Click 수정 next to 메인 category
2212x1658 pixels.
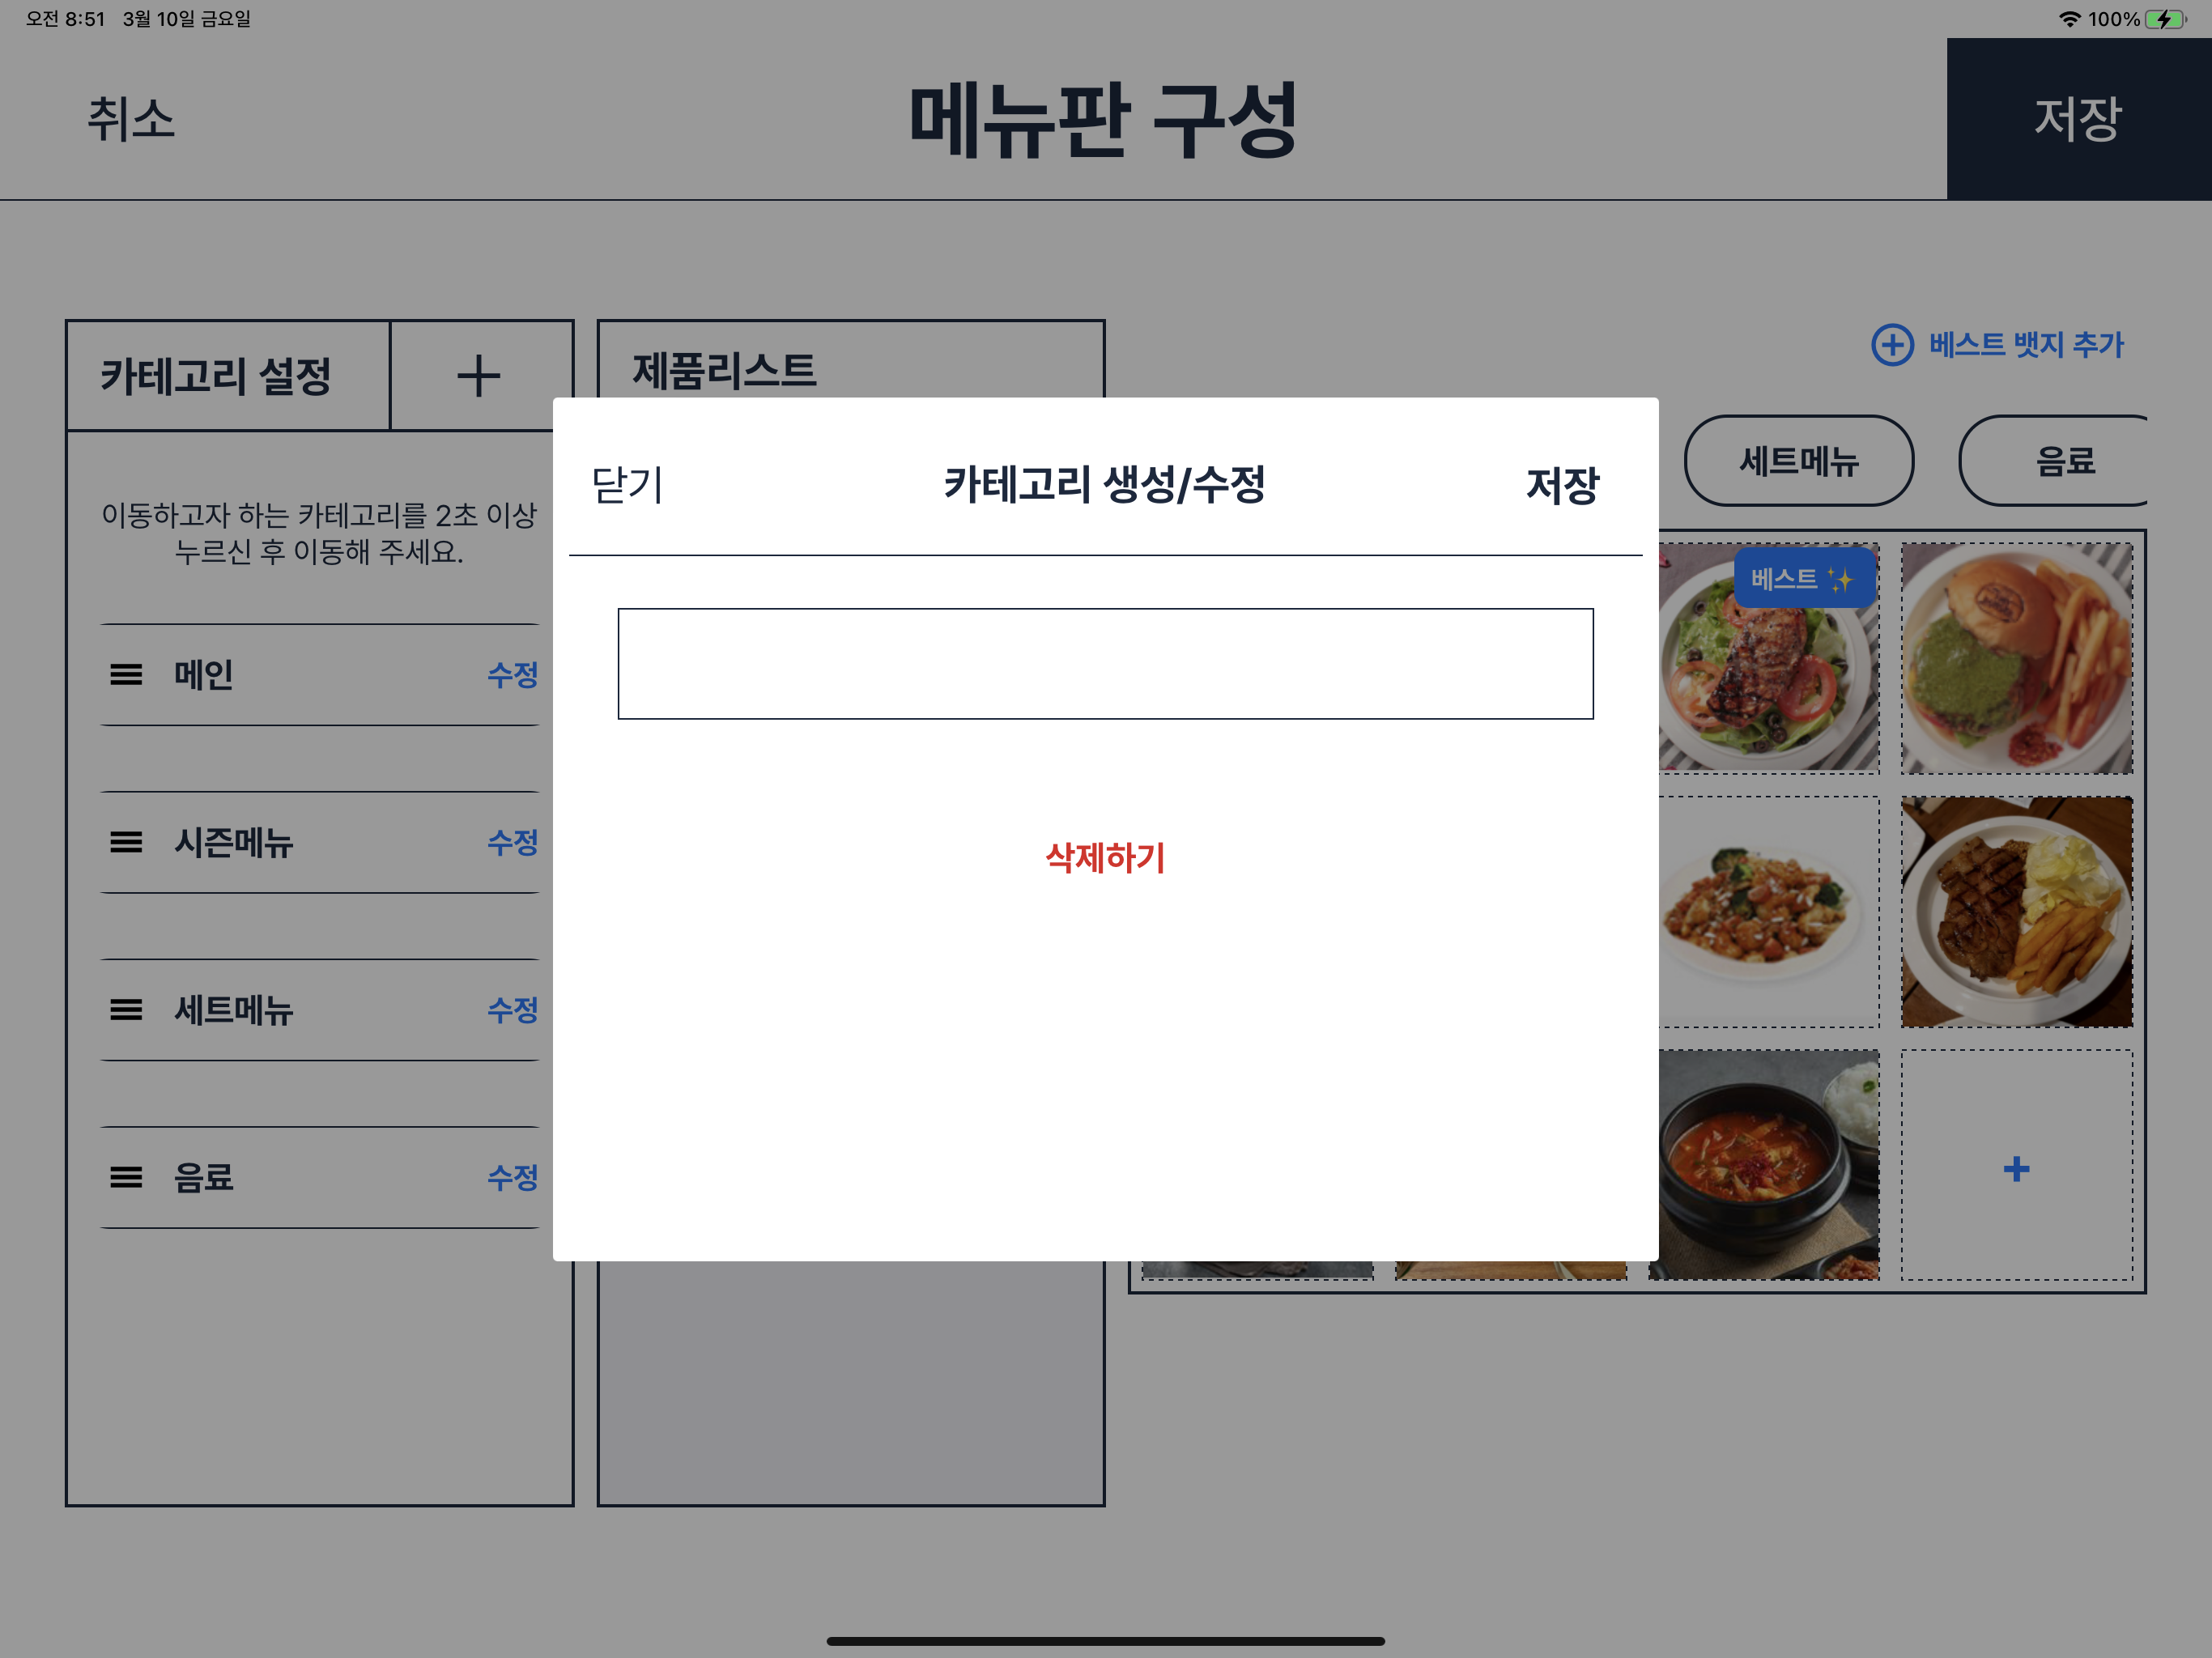[512, 675]
